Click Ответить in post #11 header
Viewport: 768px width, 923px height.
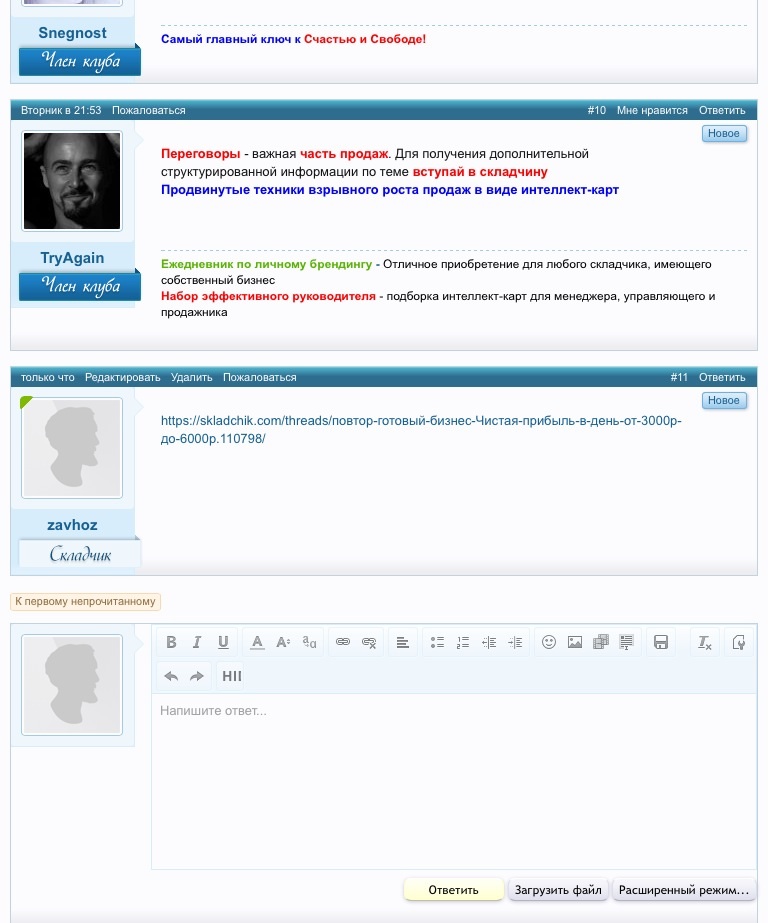coord(722,377)
